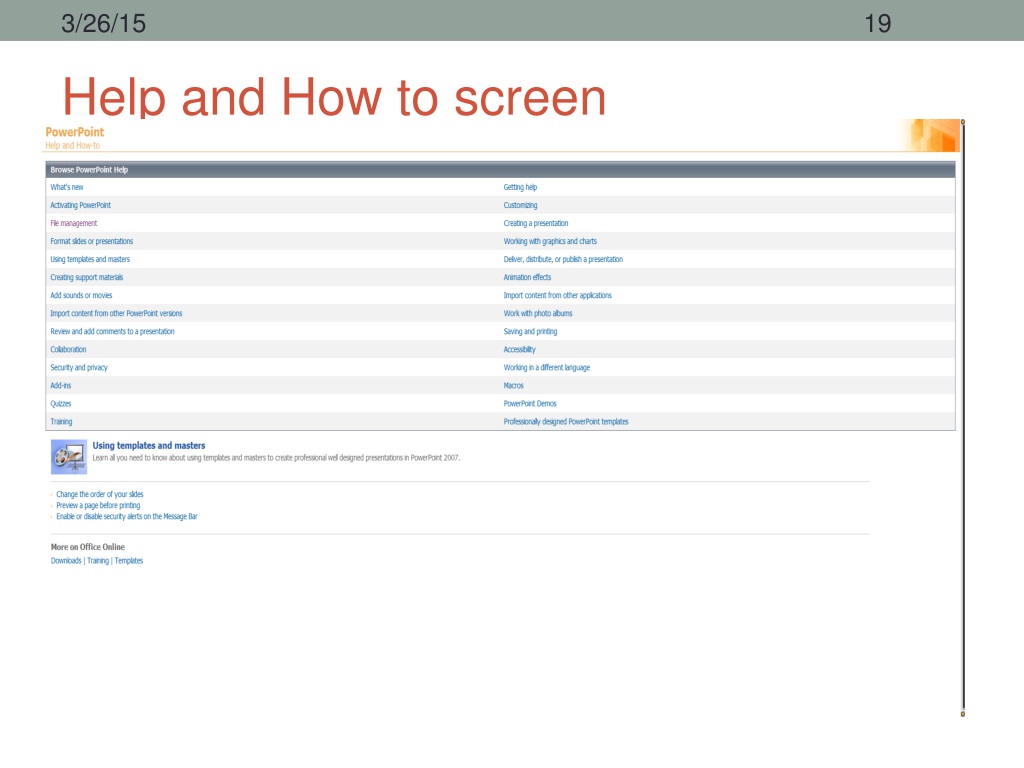This screenshot has height=768, width=1024.
Task: Open Using templates and masters in the browse list
Action: coord(90,259)
